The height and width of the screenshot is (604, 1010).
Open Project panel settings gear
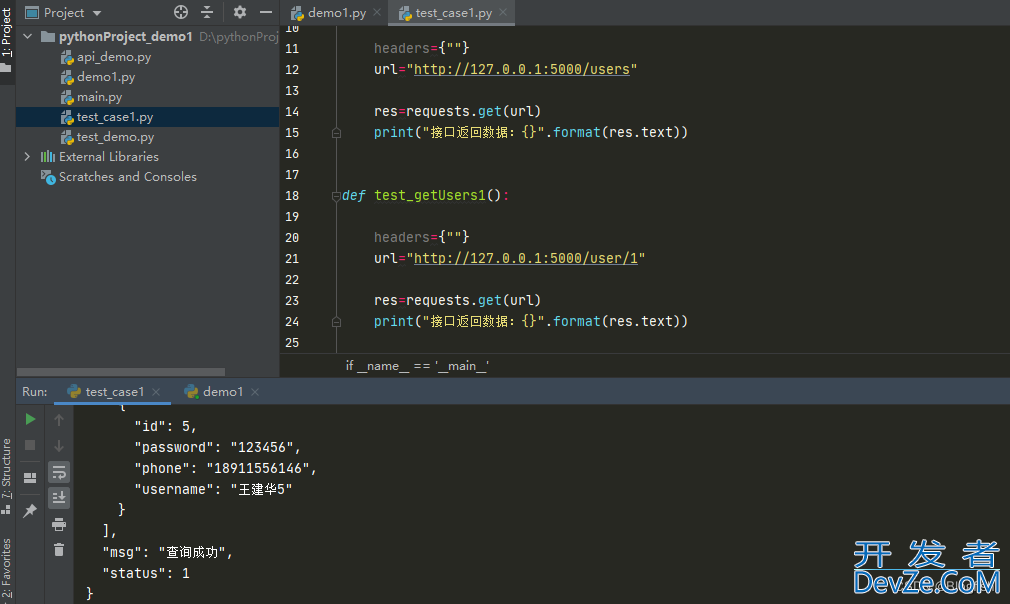pos(240,12)
